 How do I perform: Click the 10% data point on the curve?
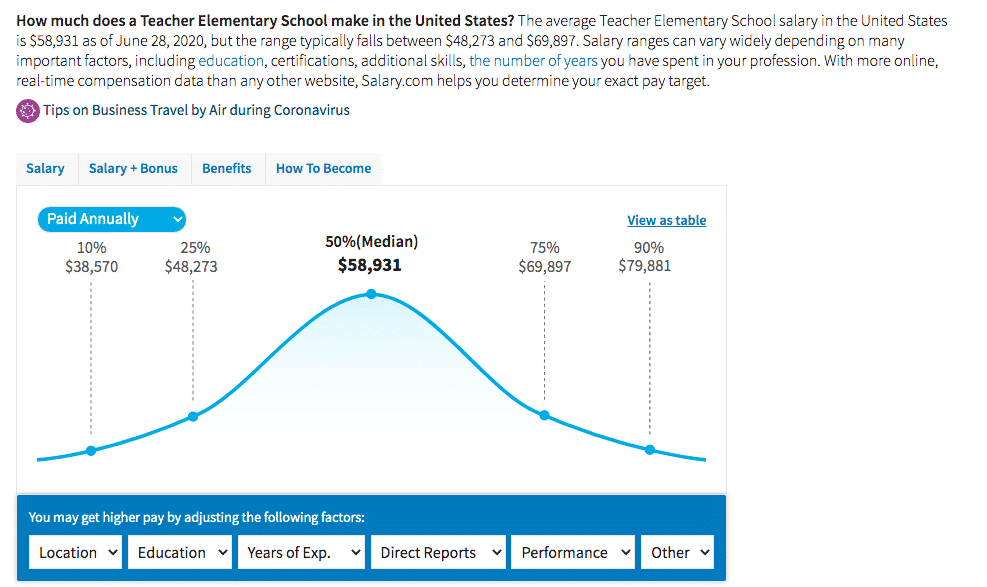click(92, 450)
